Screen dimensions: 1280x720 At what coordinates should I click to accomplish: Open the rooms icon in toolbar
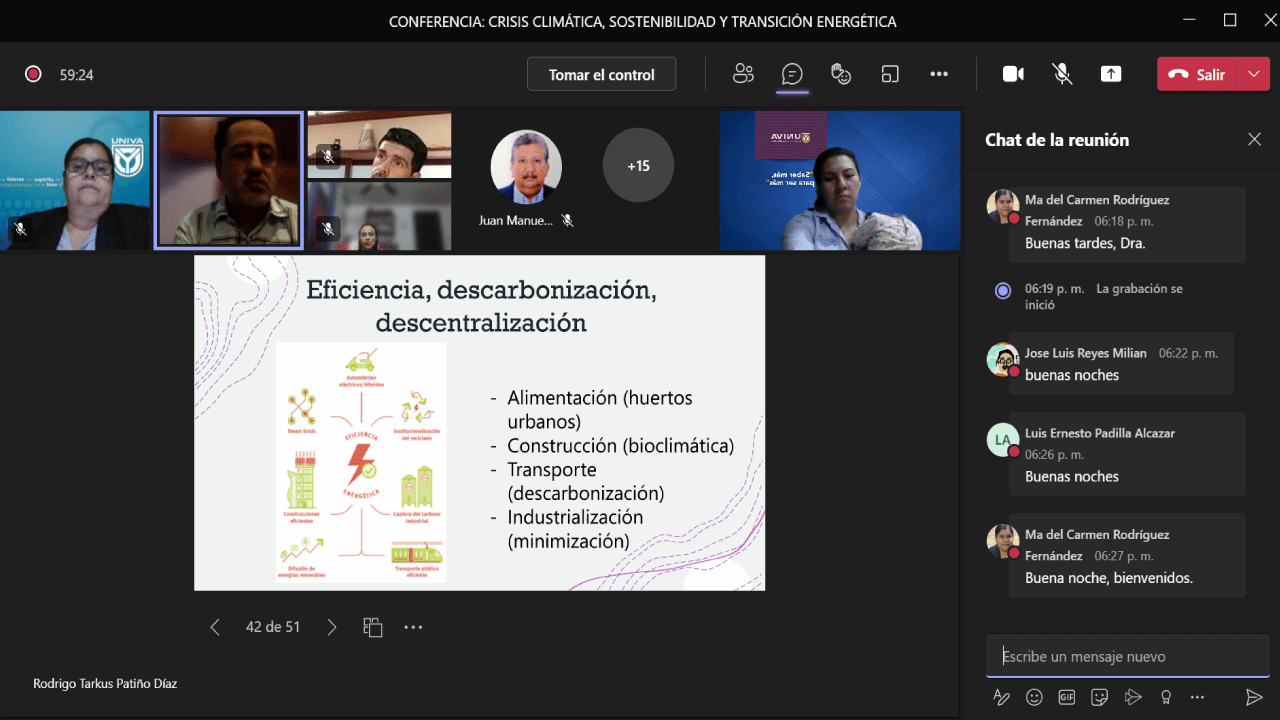[890, 74]
